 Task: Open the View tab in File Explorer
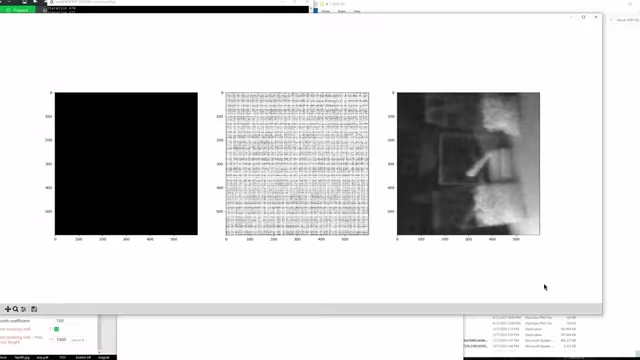click(x=357, y=11)
